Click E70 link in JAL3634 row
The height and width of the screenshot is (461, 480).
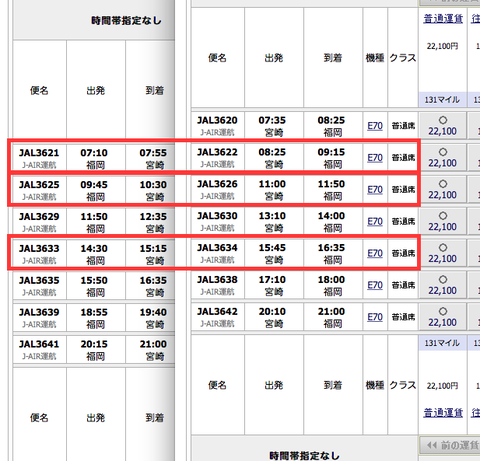pos(375,253)
